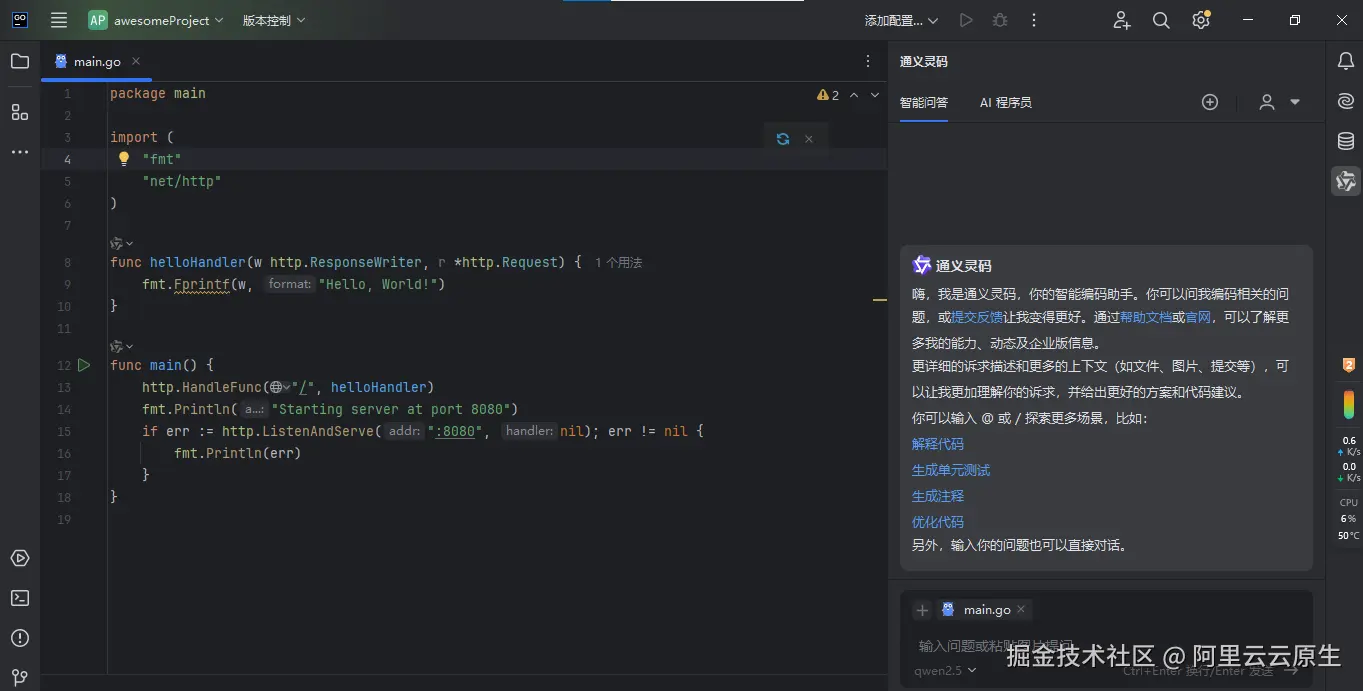Open the Notifications bell
The width and height of the screenshot is (1363, 691).
click(1346, 61)
